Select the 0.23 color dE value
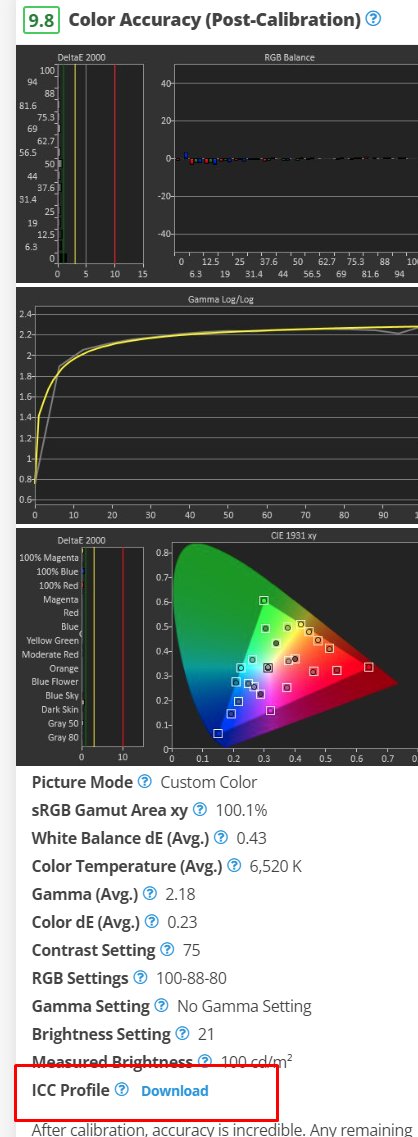 [x=182, y=922]
